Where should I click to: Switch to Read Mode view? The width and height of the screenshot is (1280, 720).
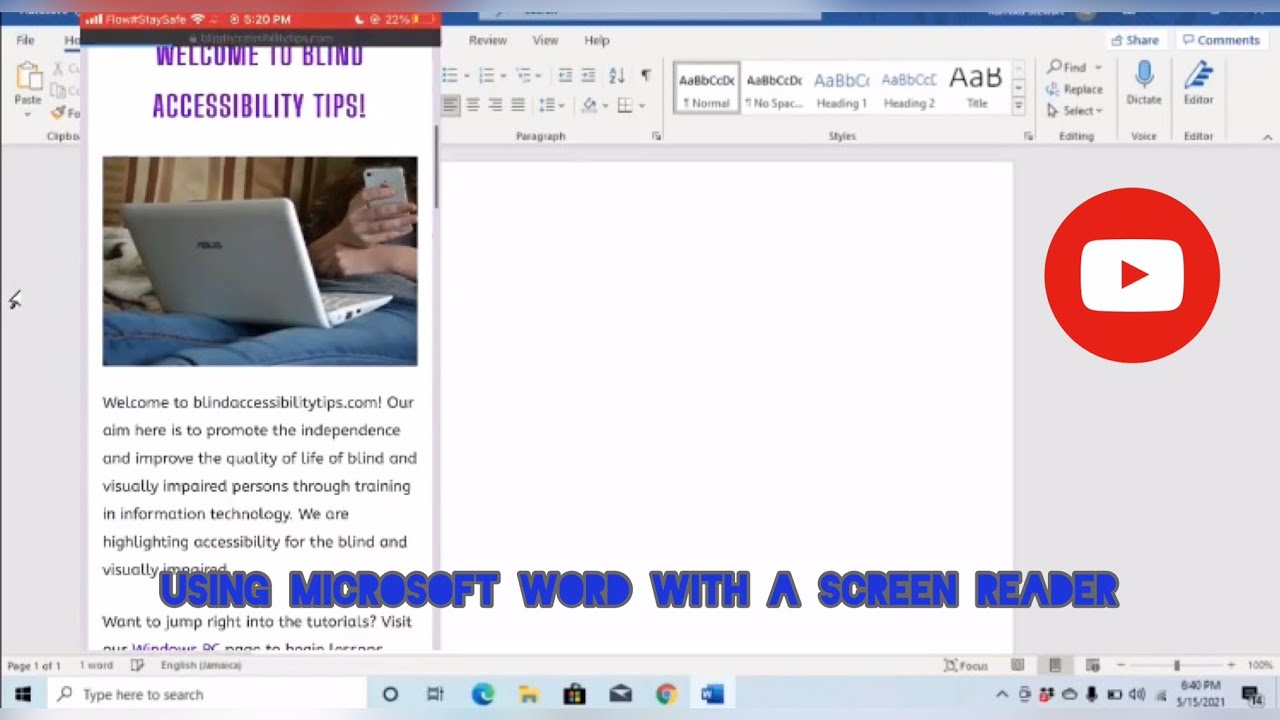tap(1017, 665)
